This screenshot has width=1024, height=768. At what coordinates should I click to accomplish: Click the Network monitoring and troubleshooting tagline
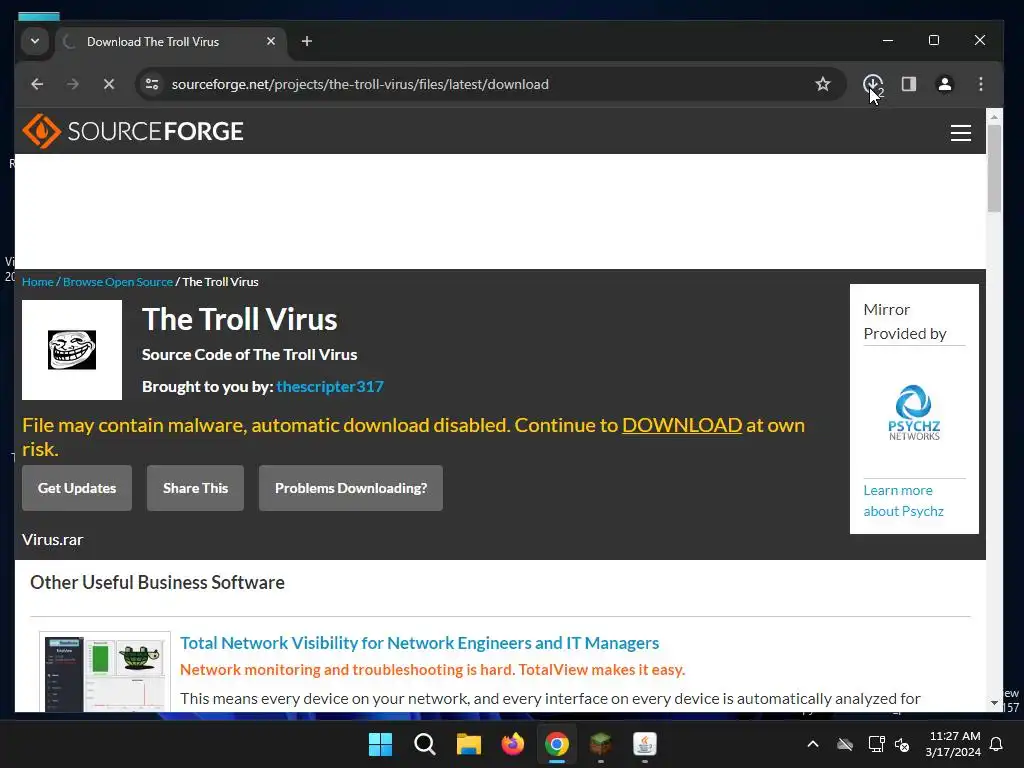pyautogui.click(x=432, y=670)
